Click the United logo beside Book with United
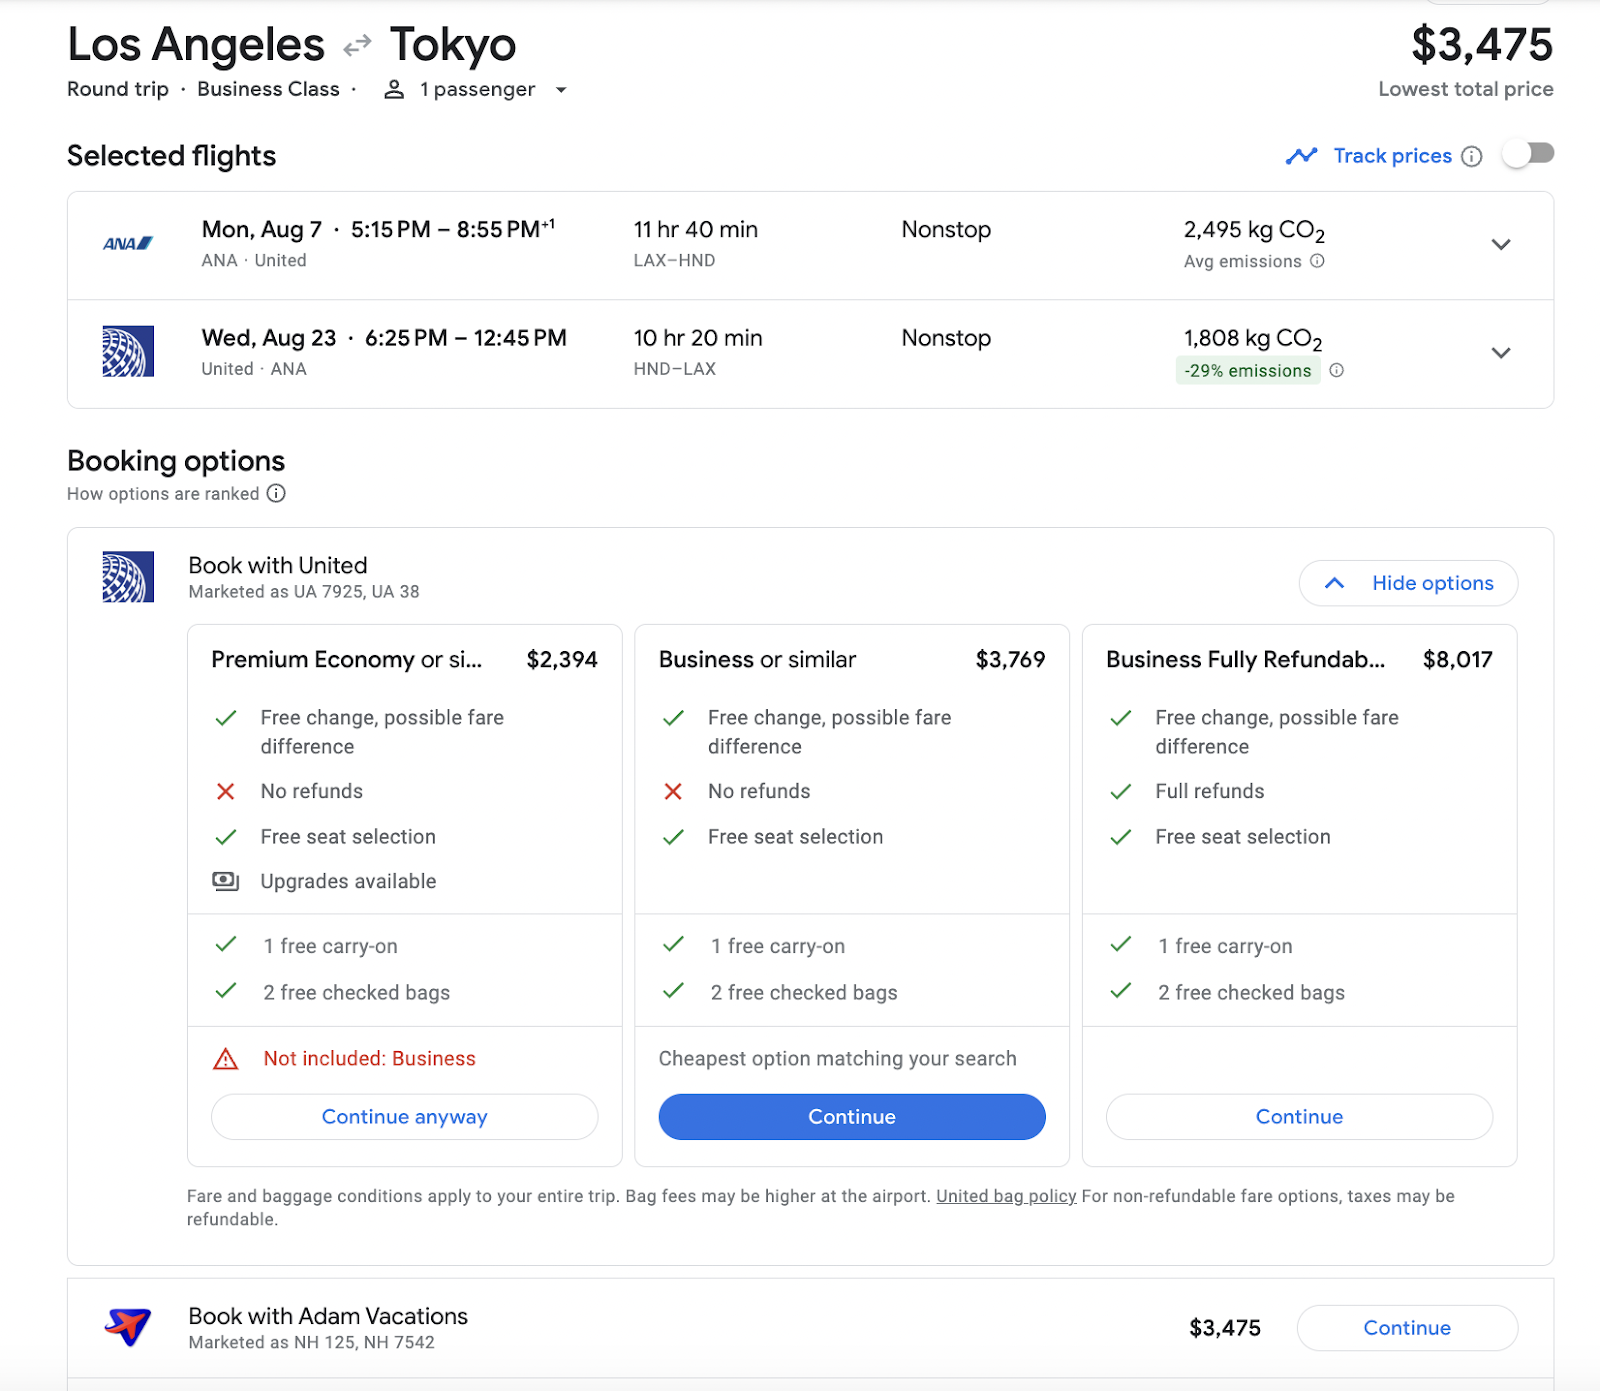The height and width of the screenshot is (1391, 1600). point(128,577)
